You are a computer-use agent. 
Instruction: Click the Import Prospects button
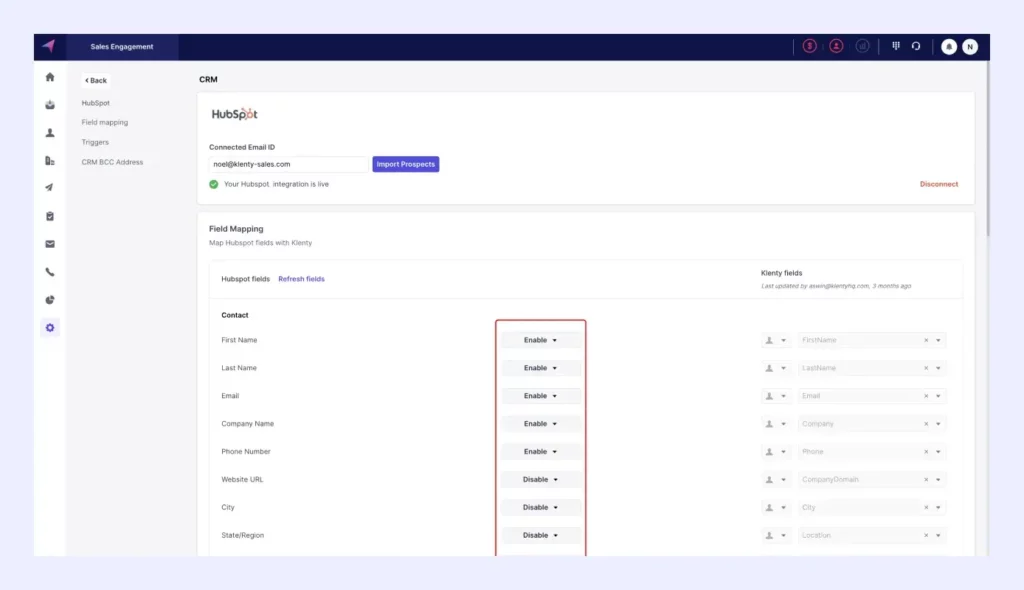pos(406,164)
